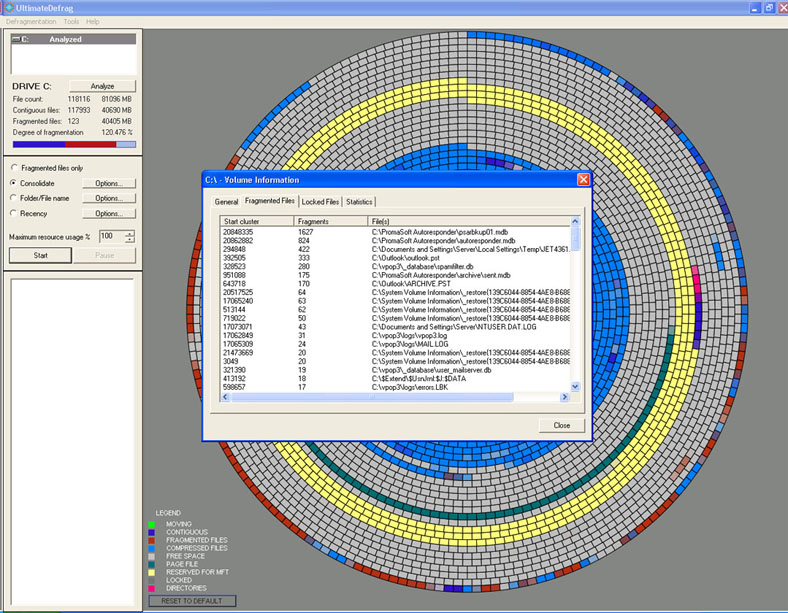The height and width of the screenshot is (613, 788).
Task: Start the defragmentation
Action: (x=40, y=255)
